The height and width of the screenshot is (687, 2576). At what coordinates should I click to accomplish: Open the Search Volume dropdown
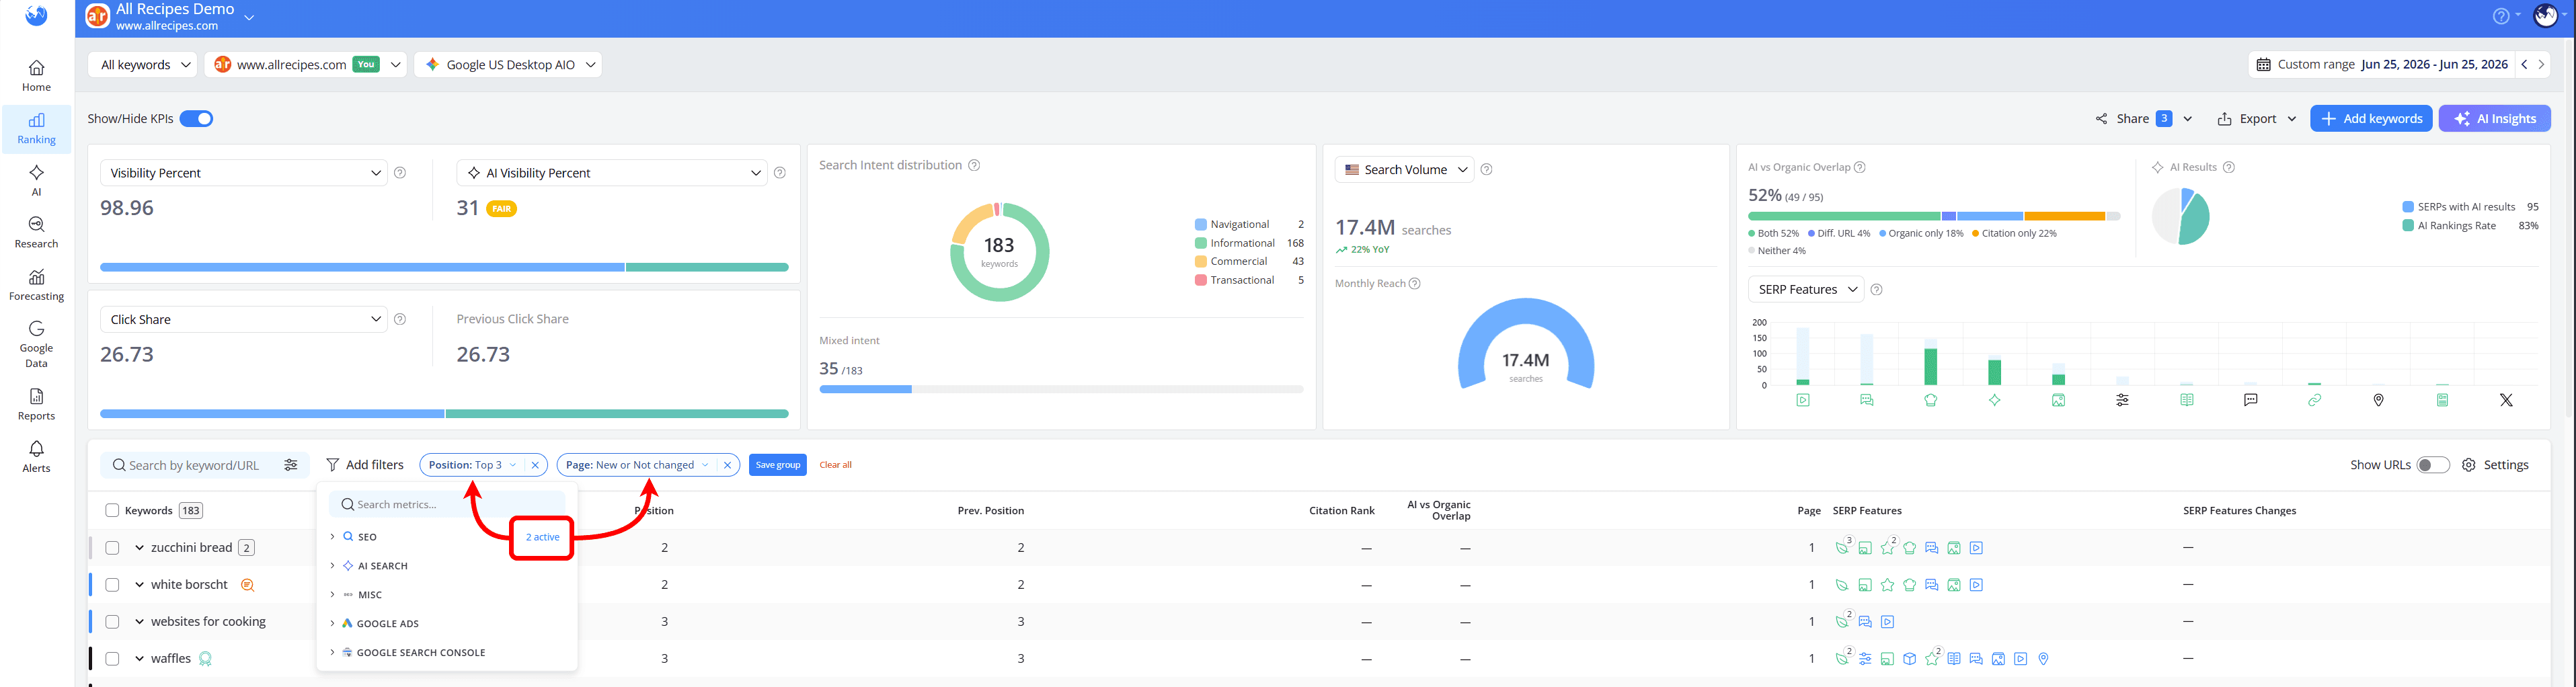pyautogui.click(x=1404, y=170)
